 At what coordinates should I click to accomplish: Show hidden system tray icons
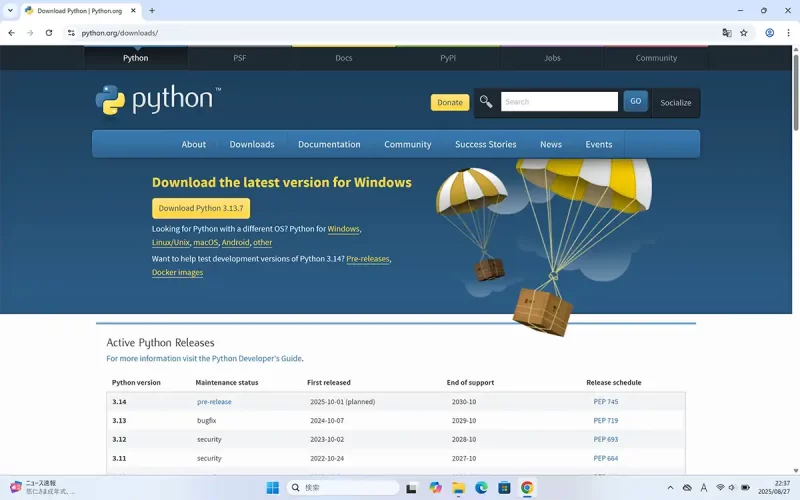(x=670, y=488)
